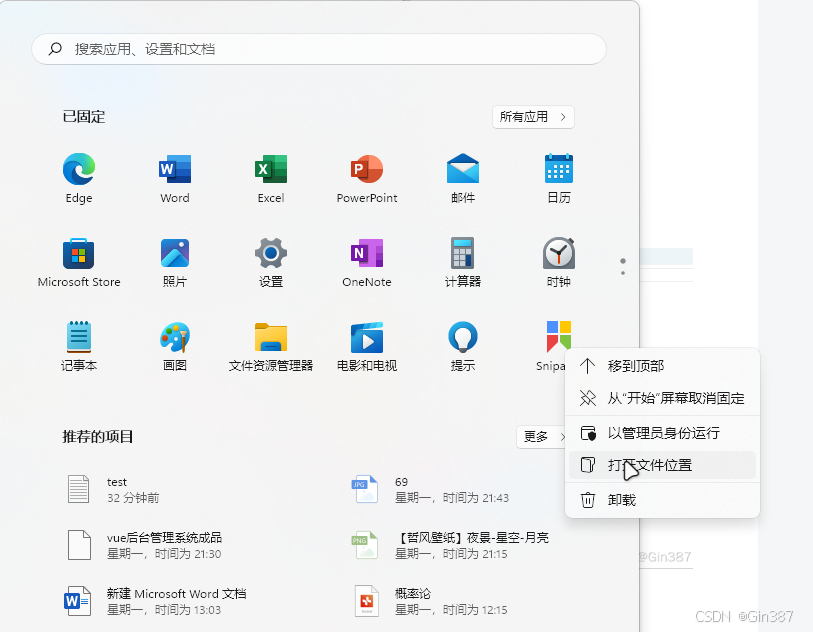
Task: Click 'vue后台管理系统成品' recommended file name
Action: pos(164,538)
